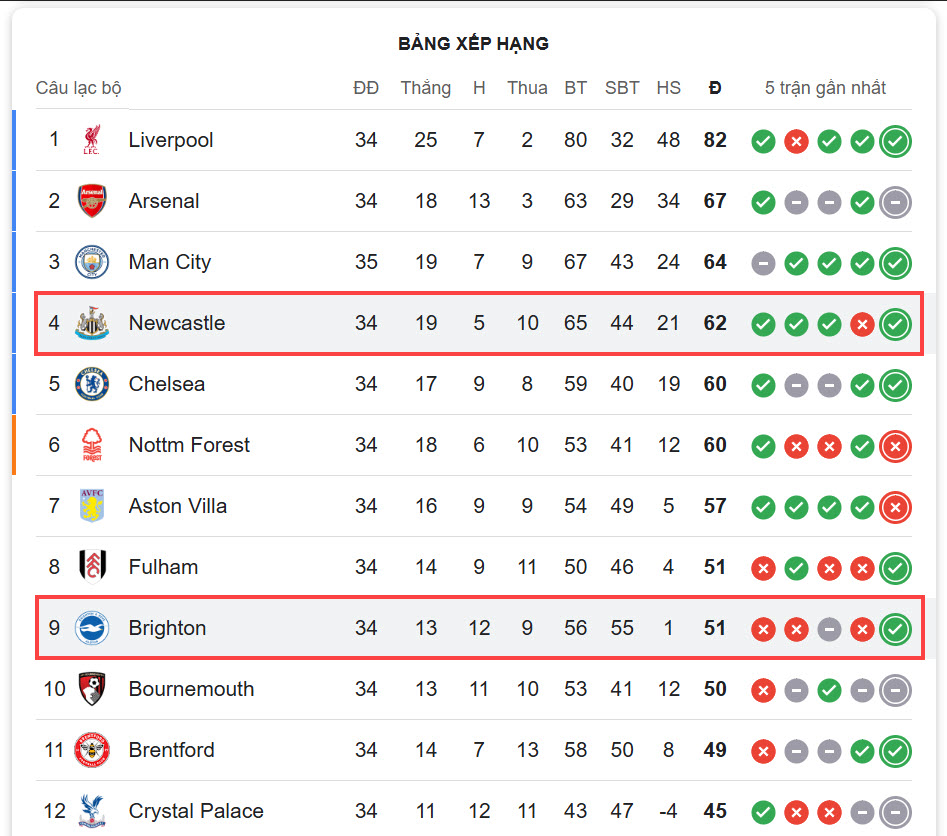
Task: Click the Fulham club crest
Action: pyautogui.click(x=92, y=567)
